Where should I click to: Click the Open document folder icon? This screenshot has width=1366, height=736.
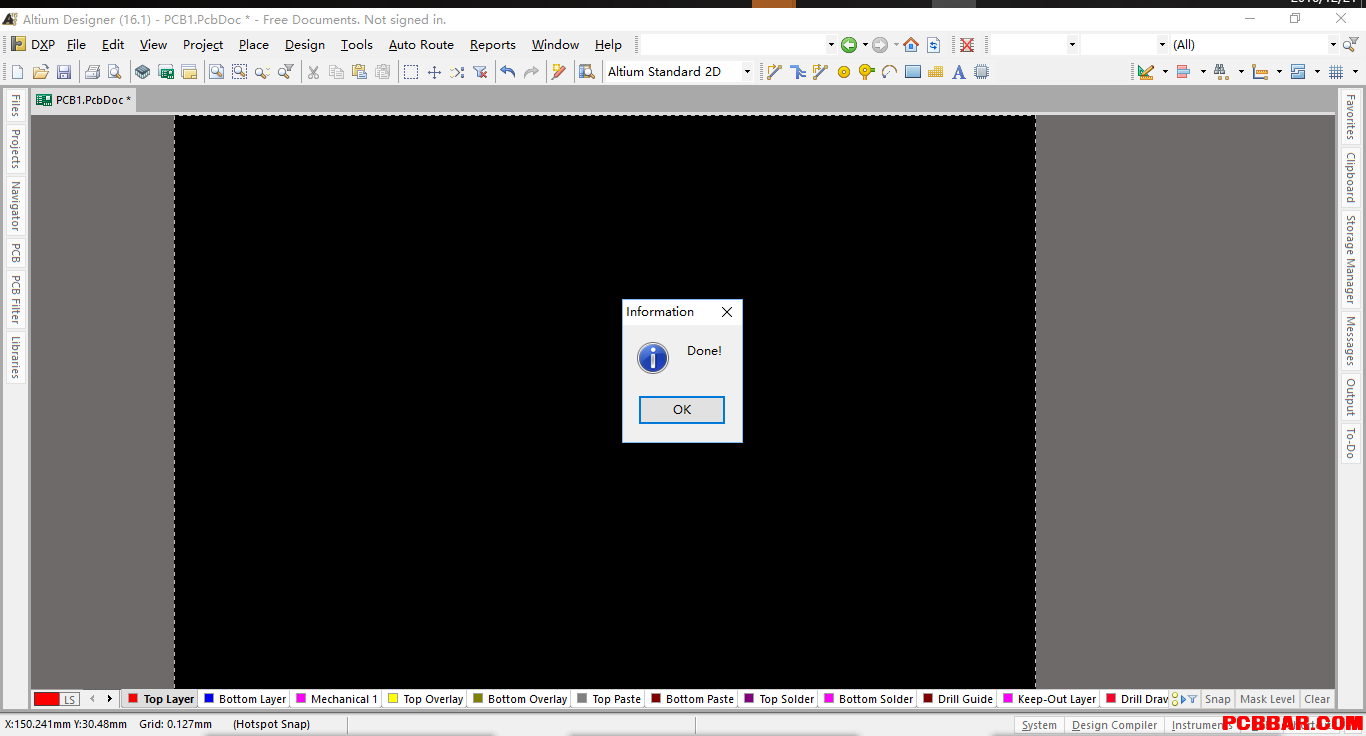[x=41, y=72]
